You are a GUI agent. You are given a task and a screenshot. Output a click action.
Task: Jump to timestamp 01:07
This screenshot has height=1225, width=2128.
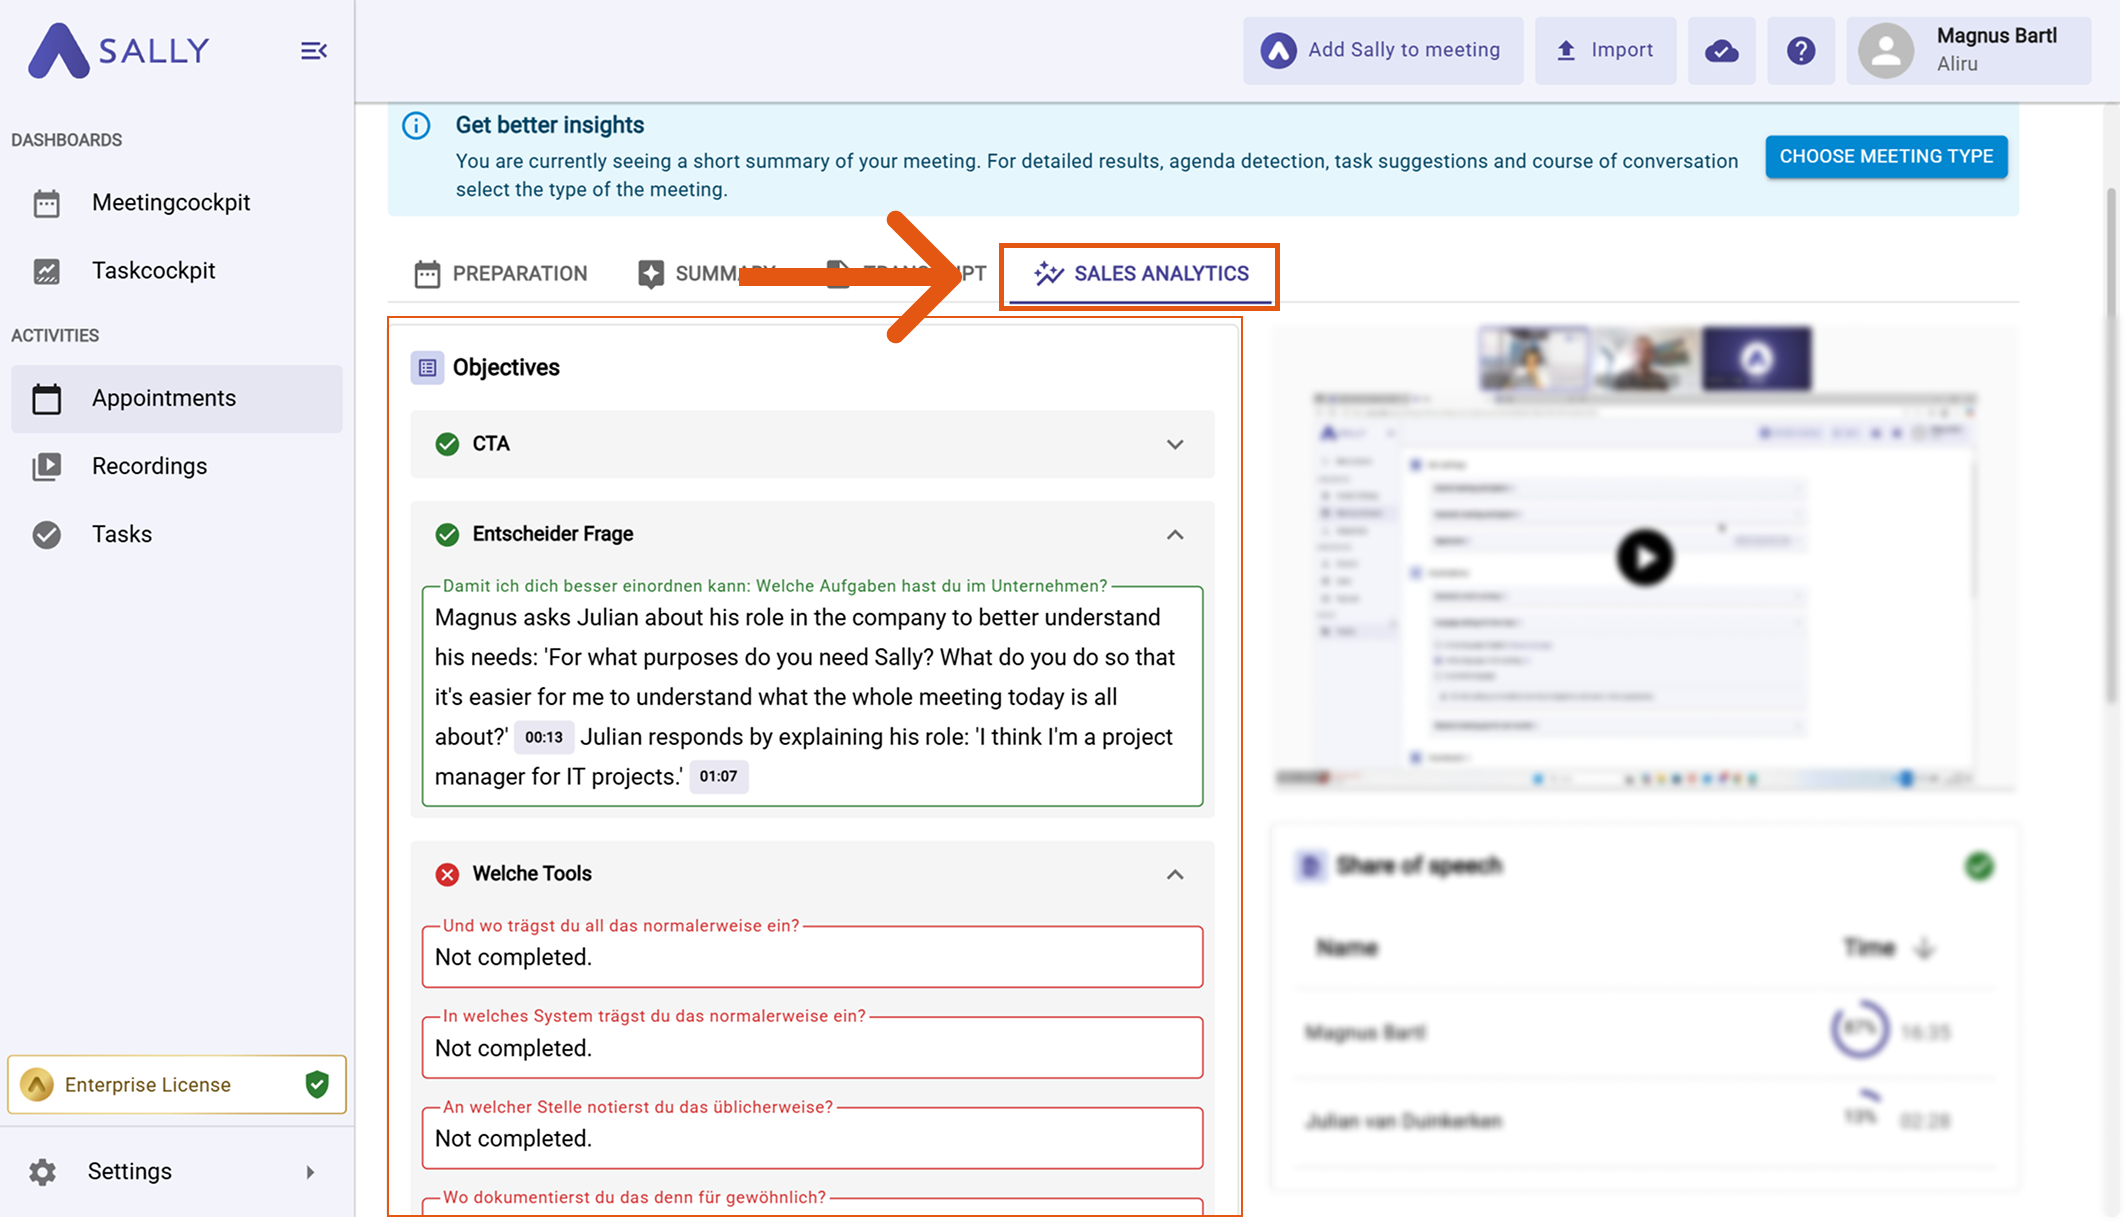tap(718, 776)
